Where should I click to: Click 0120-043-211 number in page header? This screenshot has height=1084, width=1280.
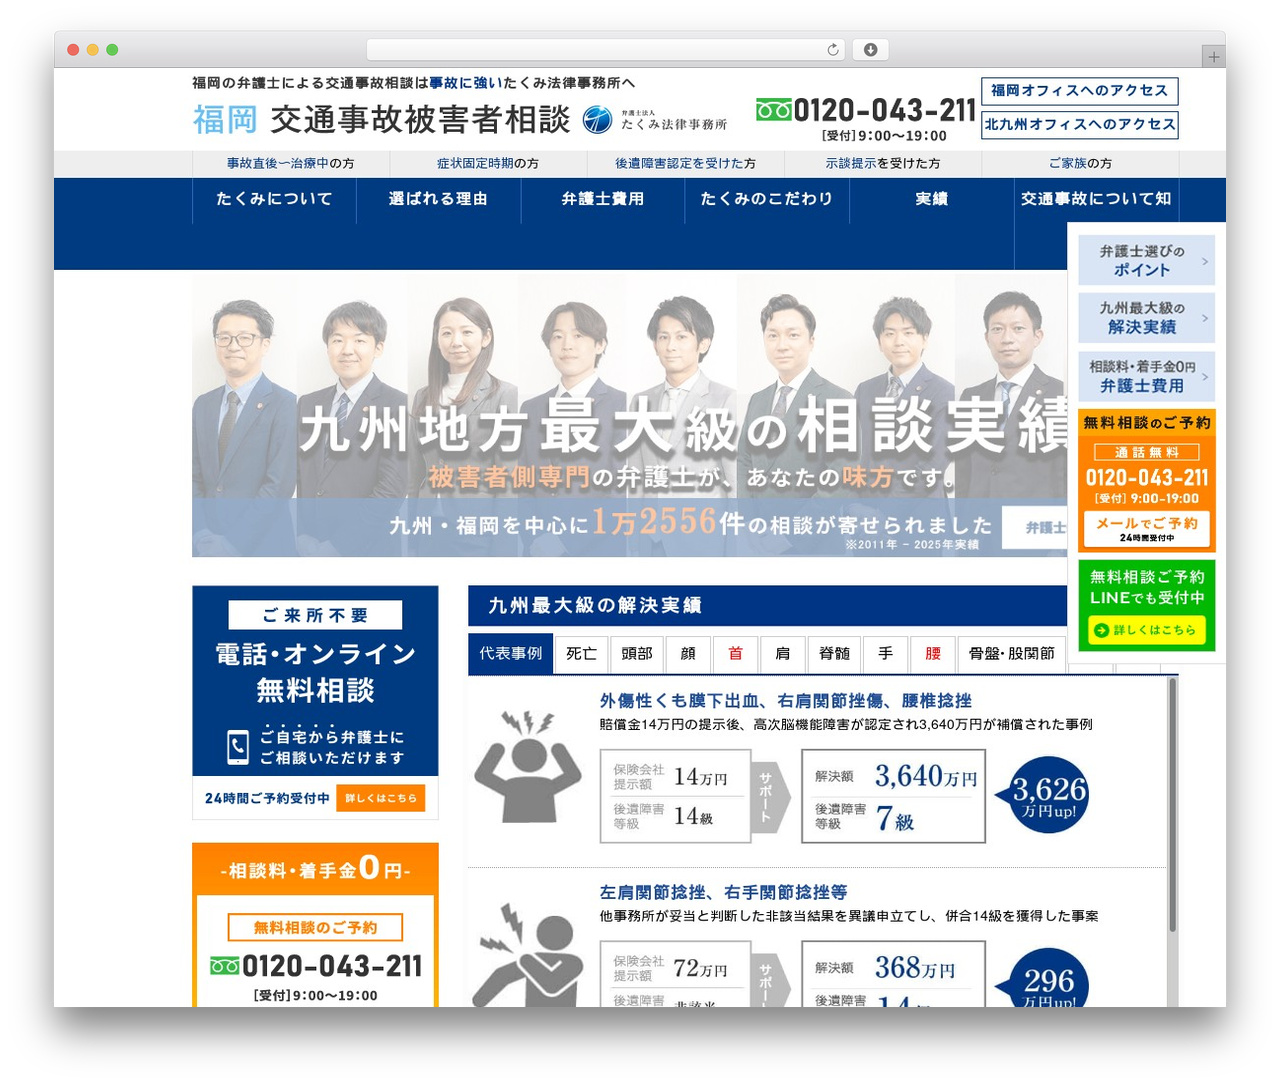(x=884, y=110)
